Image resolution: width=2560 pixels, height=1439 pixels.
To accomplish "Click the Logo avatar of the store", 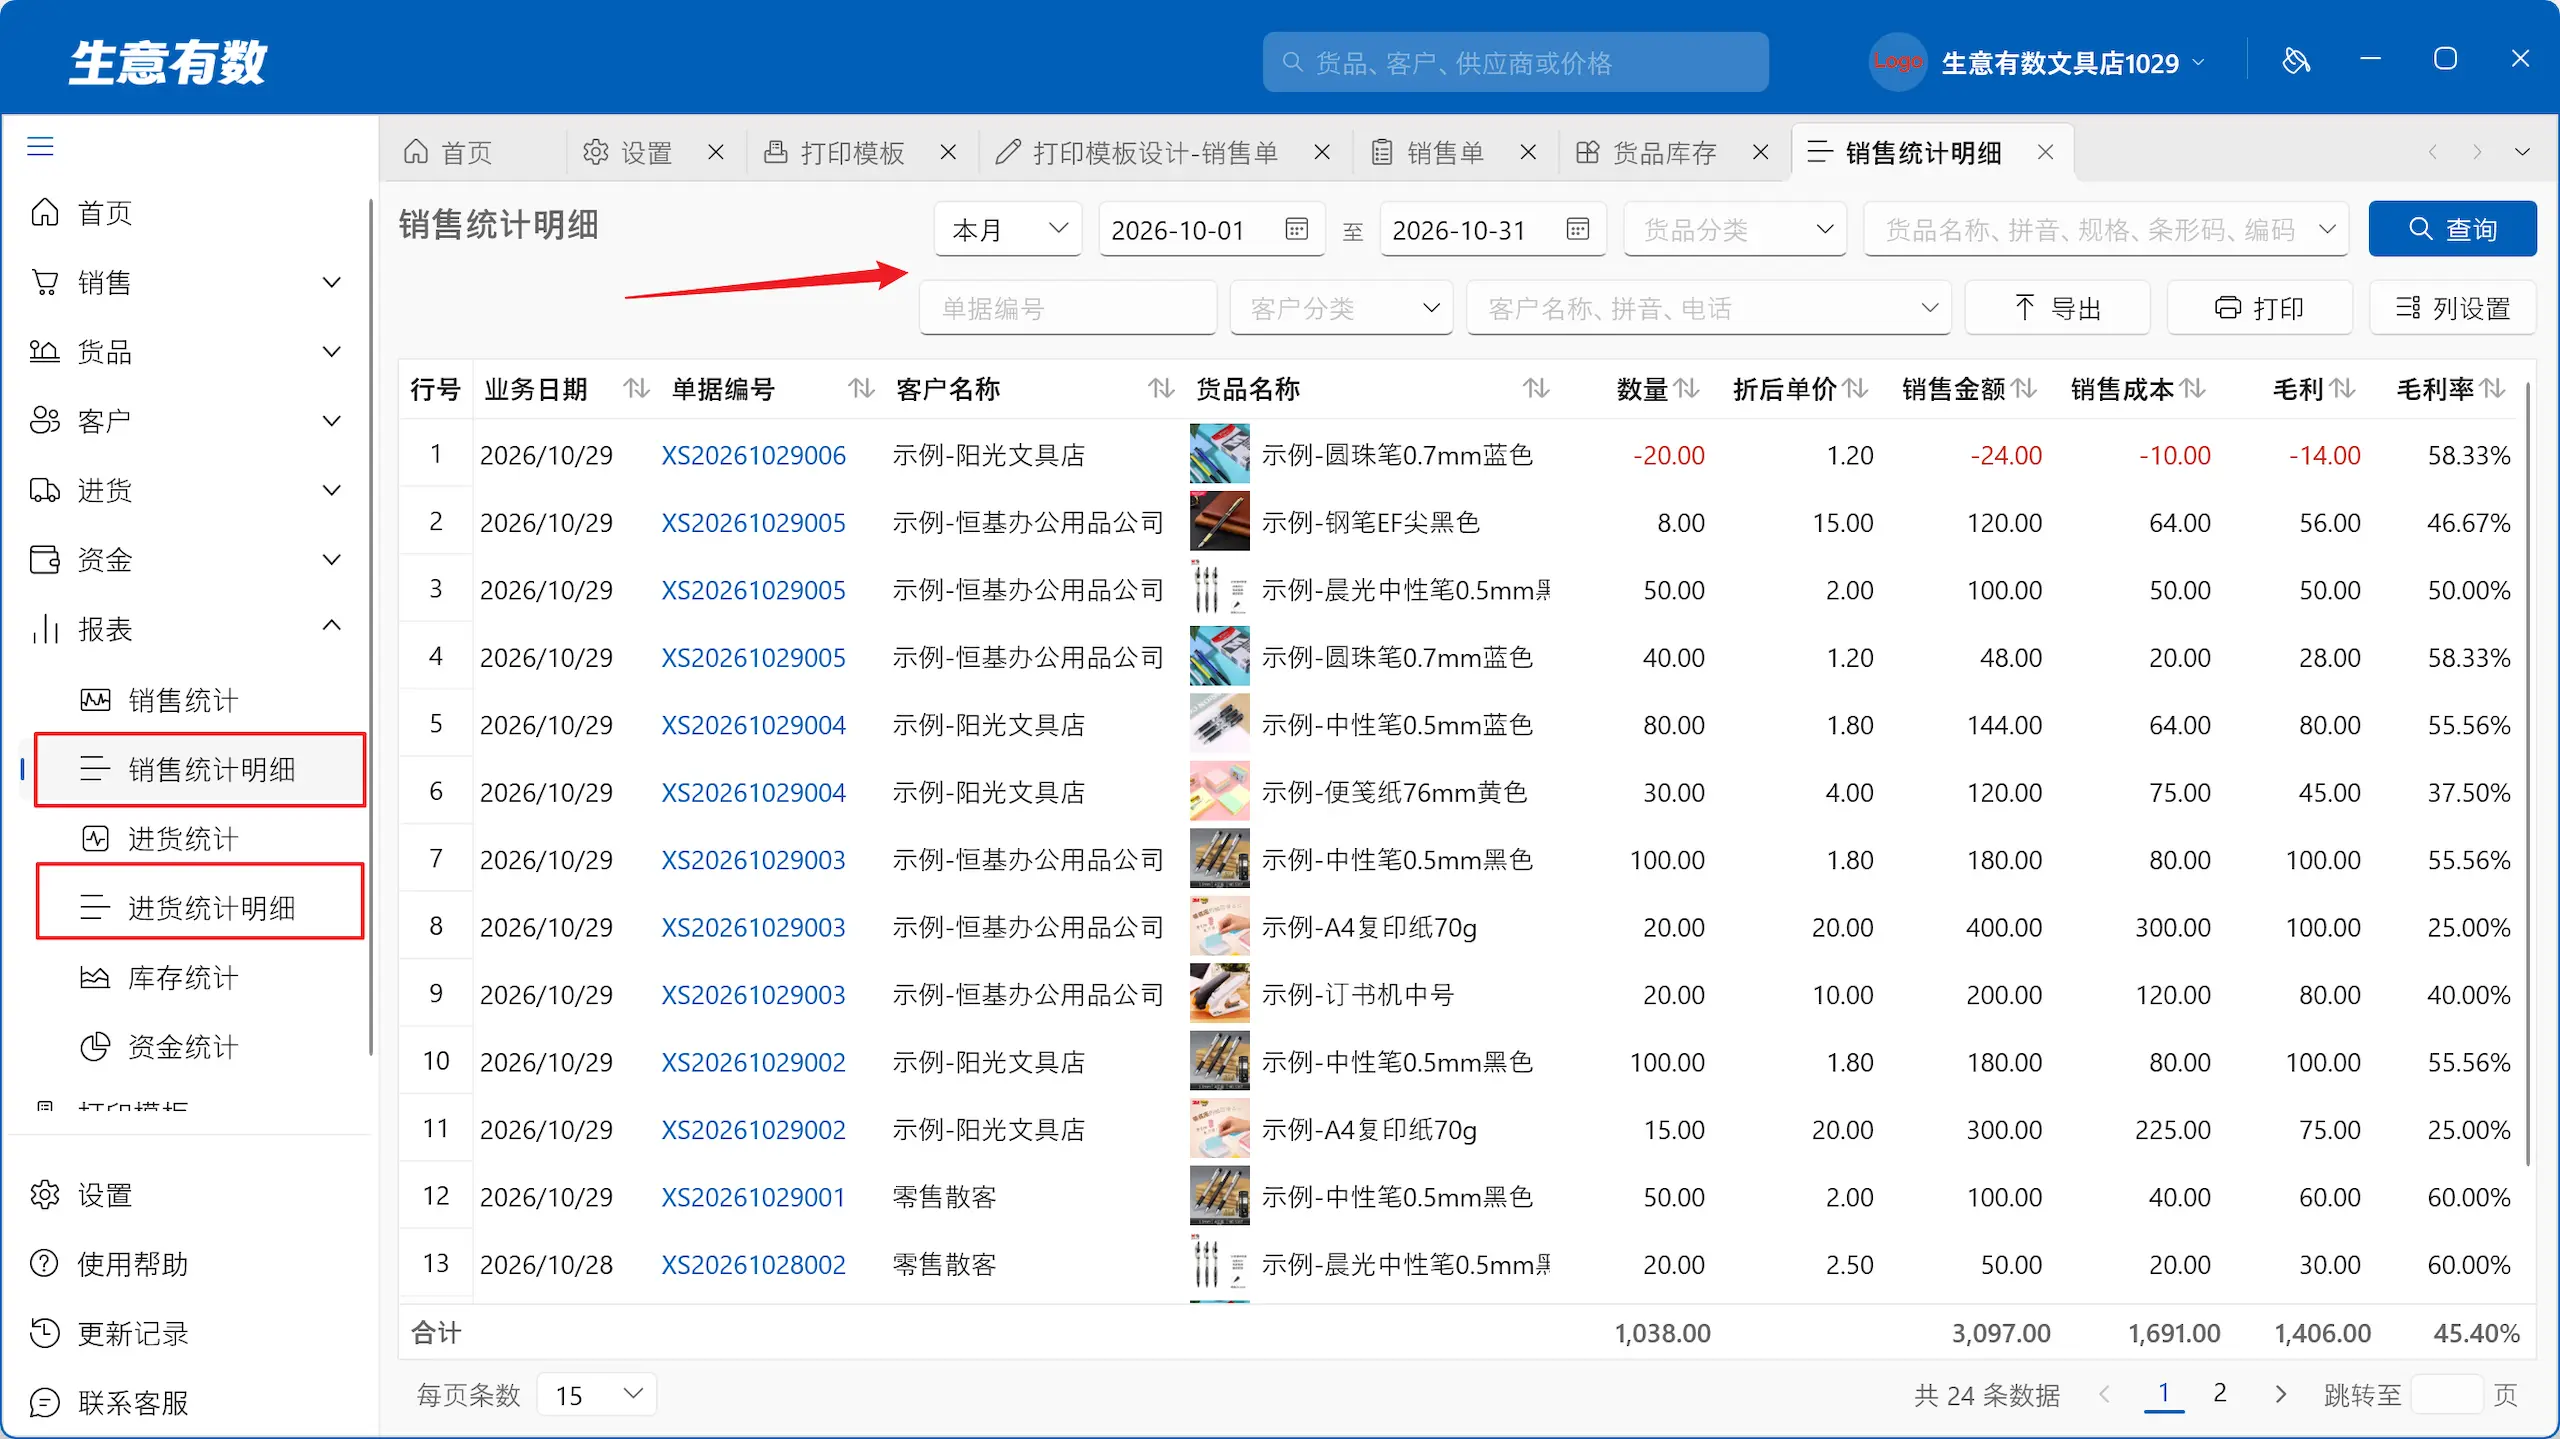I will [x=1897, y=62].
